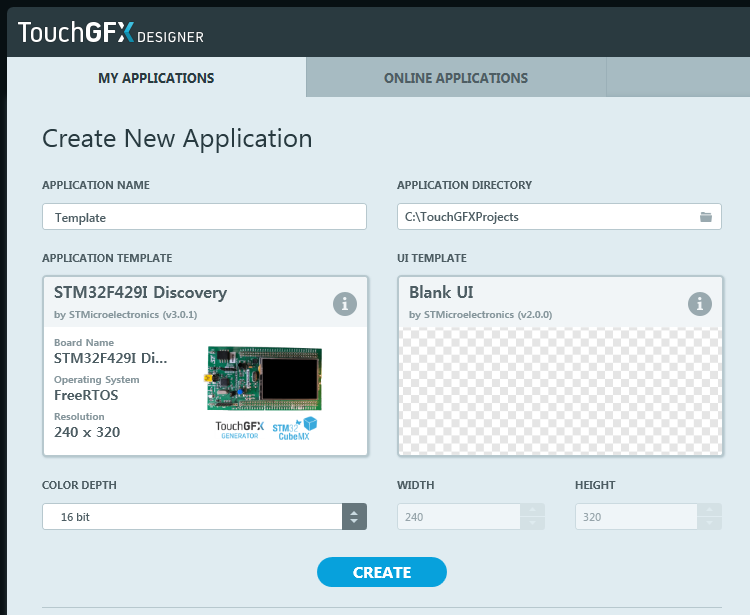
Task: Click the 240 x 320 resolution value
Action: tap(87, 432)
